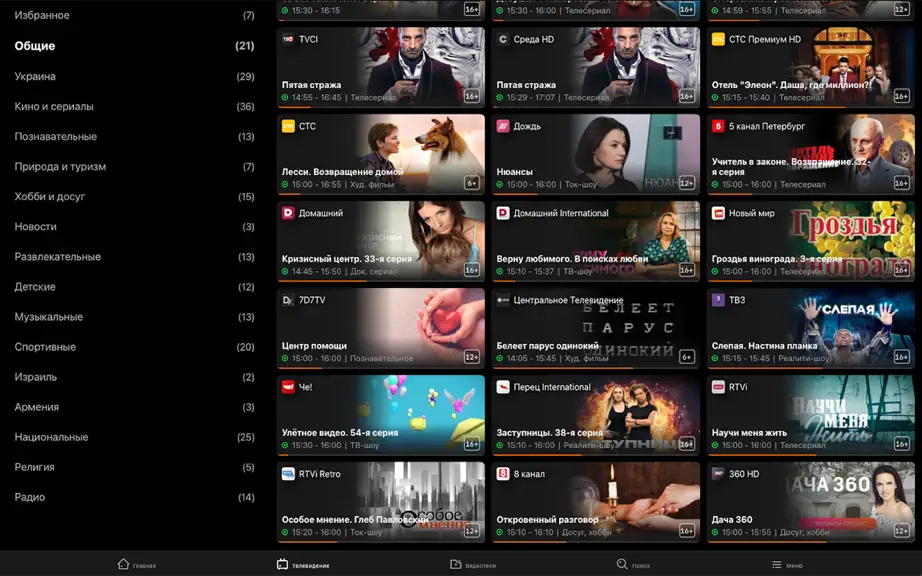Image resolution: width=922 pixels, height=576 pixels.
Task: Click the yellow СТС channel logo
Action: pyautogui.click(x=288, y=126)
